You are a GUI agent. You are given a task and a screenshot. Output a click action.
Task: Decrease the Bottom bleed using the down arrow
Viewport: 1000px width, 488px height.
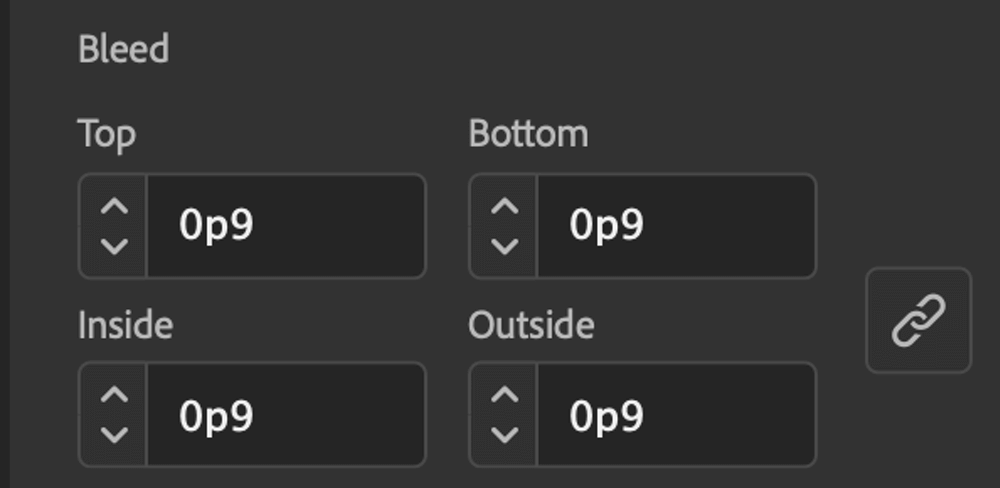click(x=505, y=246)
